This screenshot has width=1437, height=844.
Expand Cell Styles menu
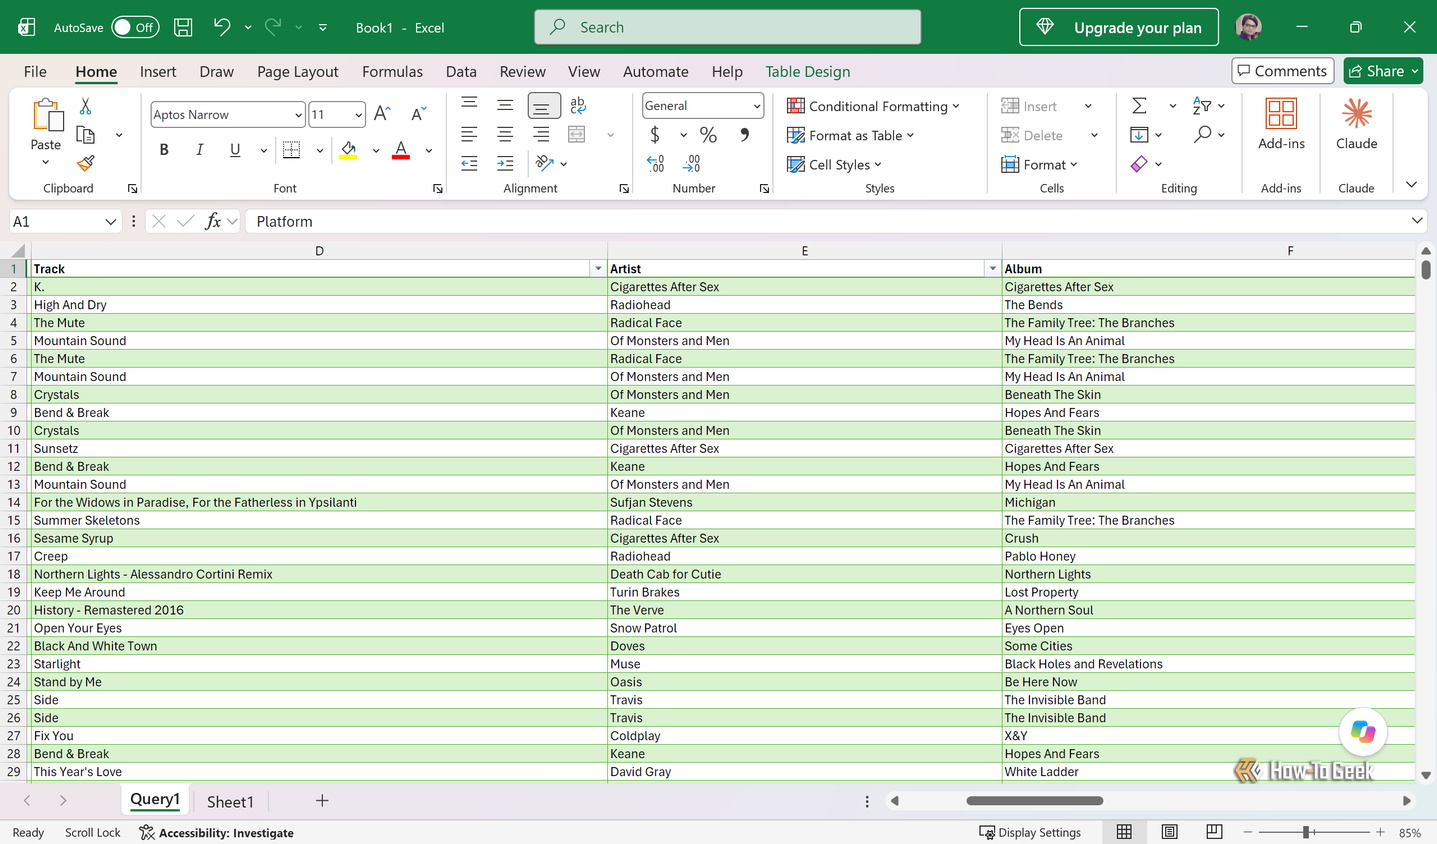tap(835, 164)
